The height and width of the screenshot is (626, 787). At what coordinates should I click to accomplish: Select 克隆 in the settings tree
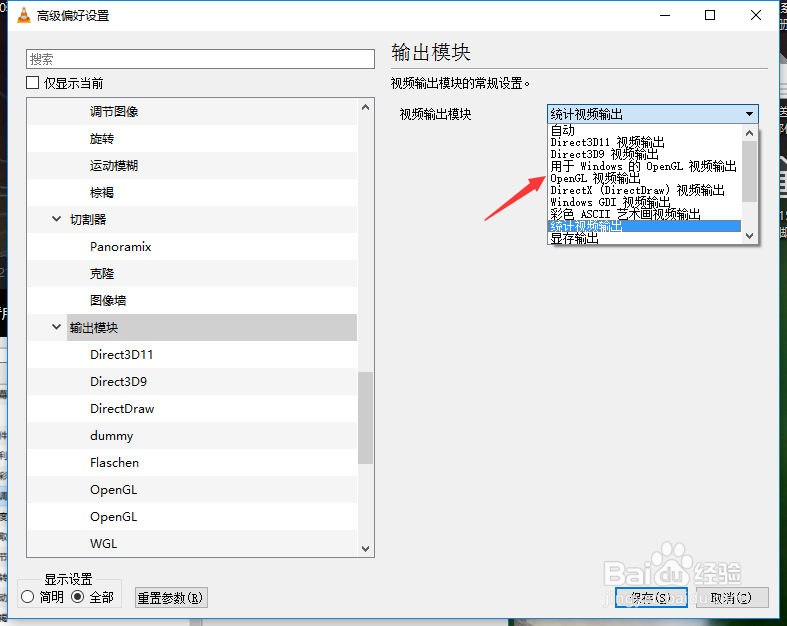(102, 274)
